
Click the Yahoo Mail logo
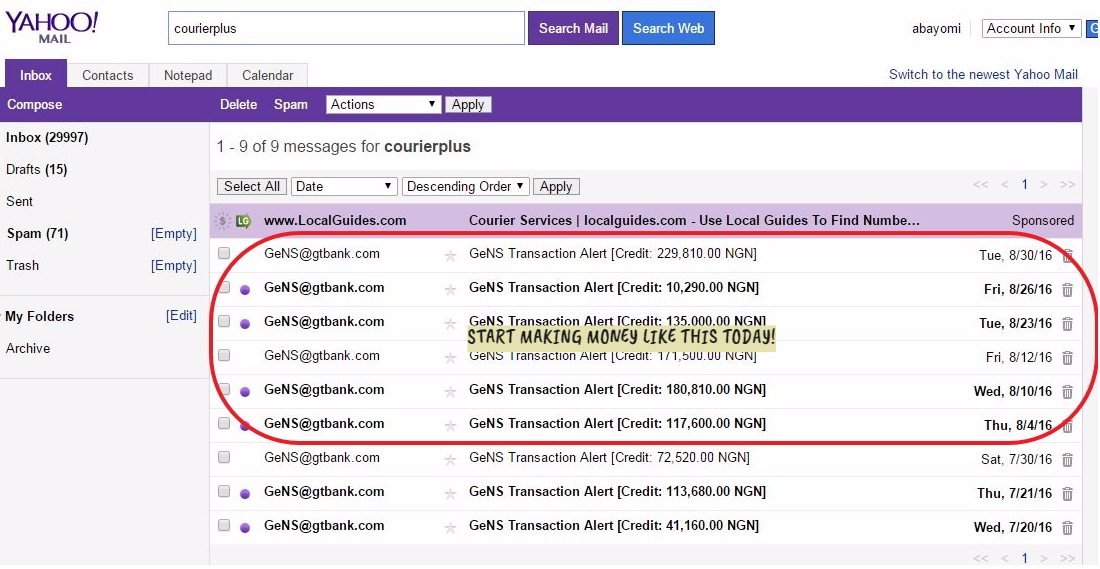click(51, 27)
